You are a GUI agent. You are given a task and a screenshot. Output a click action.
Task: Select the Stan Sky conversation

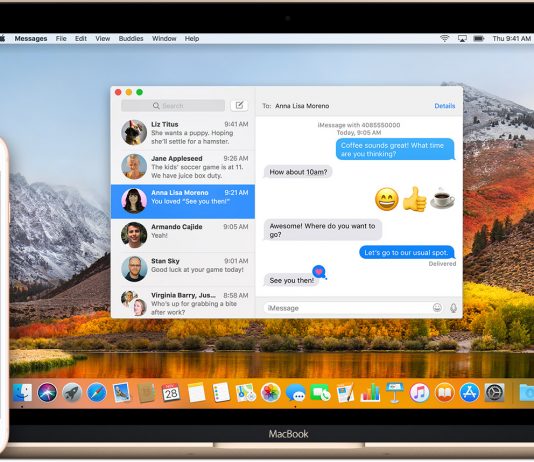183,269
